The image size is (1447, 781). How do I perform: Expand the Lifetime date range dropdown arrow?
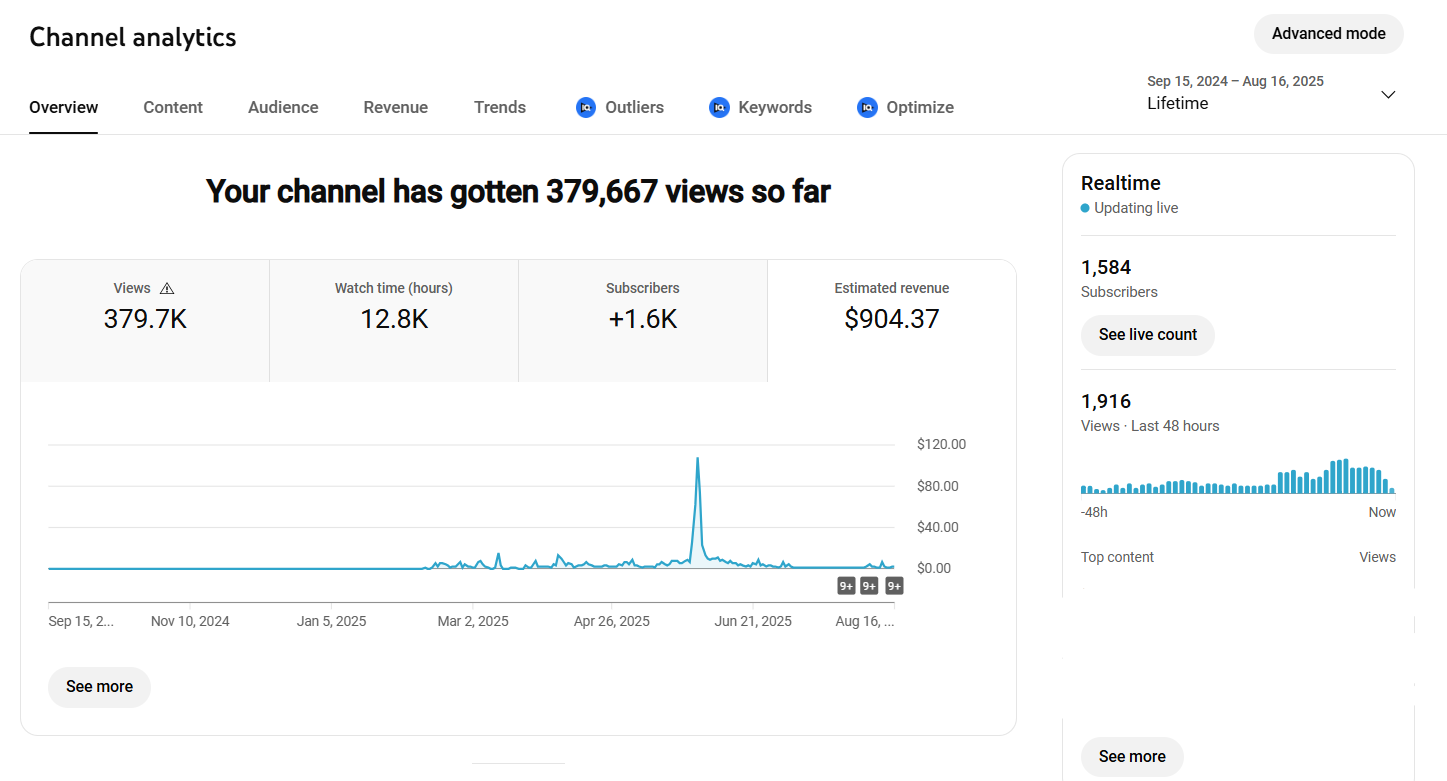click(1388, 95)
